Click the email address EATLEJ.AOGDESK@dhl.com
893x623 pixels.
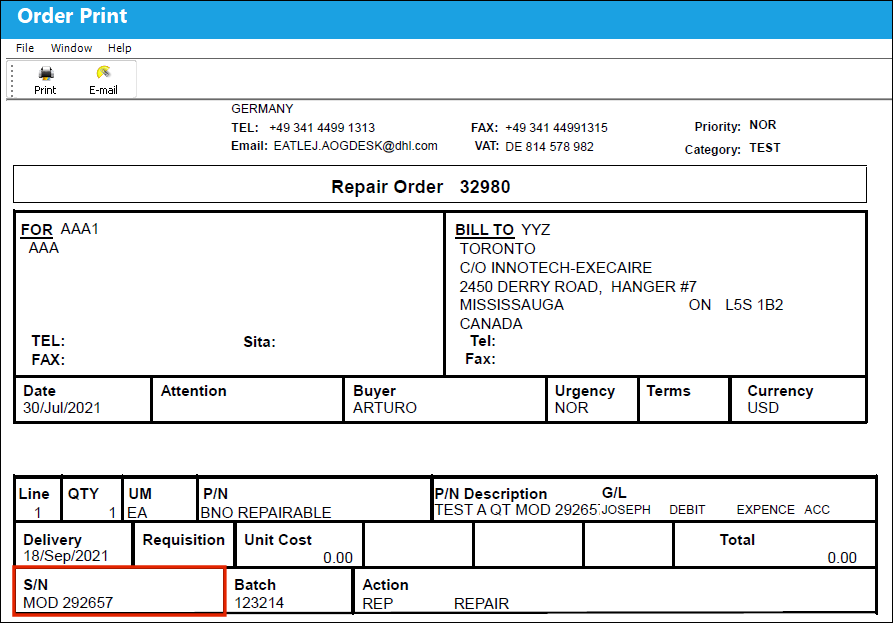[355, 146]
